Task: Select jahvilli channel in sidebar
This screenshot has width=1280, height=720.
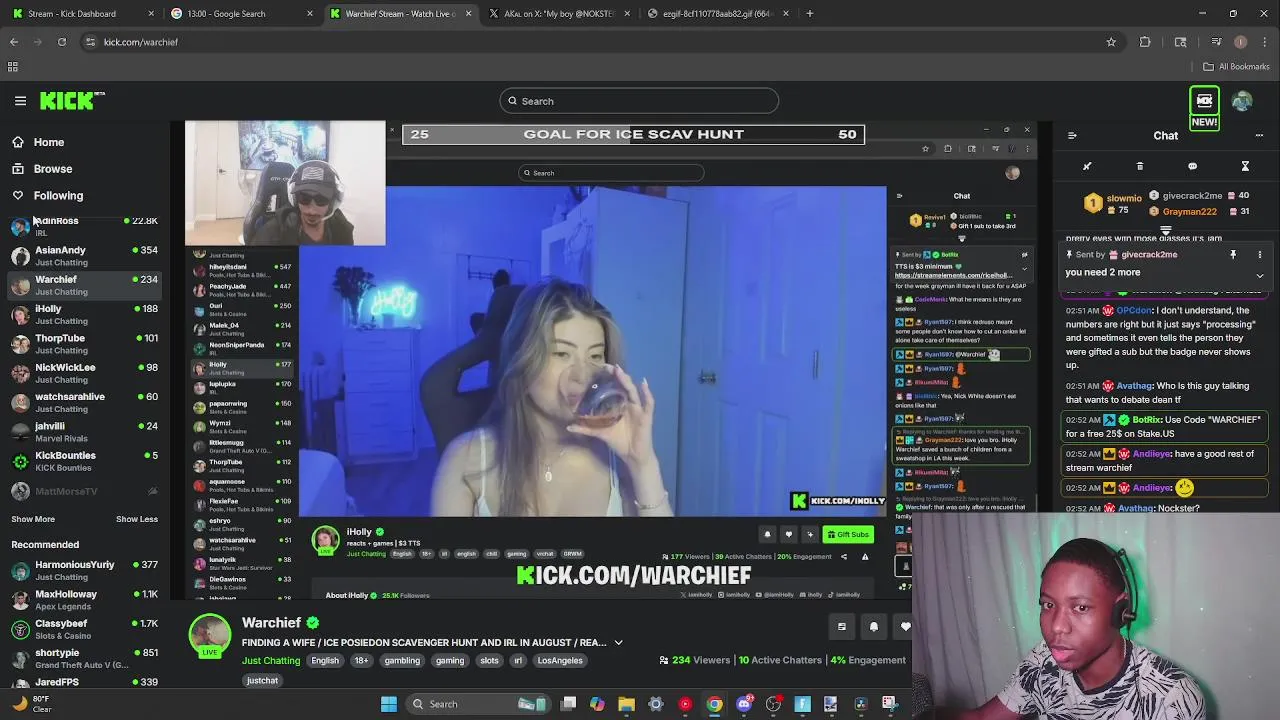Action: click(84, 431)
